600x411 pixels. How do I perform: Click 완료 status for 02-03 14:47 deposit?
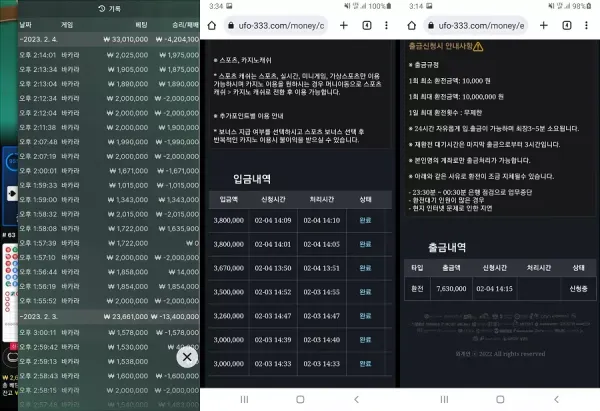365,316
